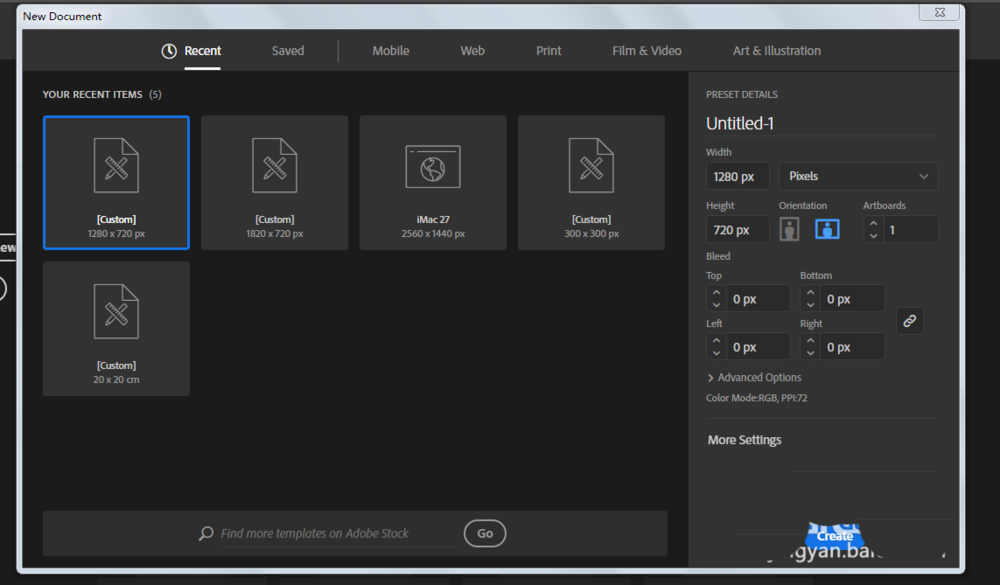This screenshot has height=585, width=1000.
Task: Open the Pixels units dropdown
Action: (x=858, y=176)
